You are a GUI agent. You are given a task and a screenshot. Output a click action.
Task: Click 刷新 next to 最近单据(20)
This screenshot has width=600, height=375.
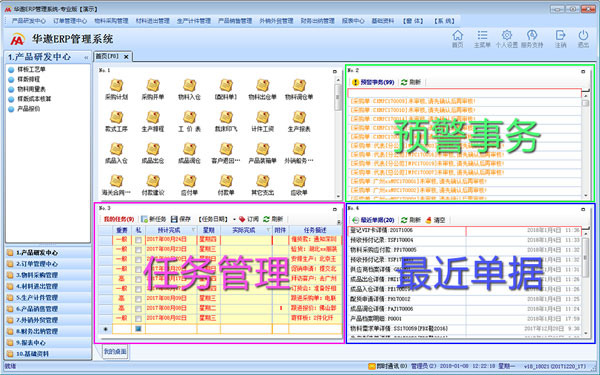(x=411, y=220)
